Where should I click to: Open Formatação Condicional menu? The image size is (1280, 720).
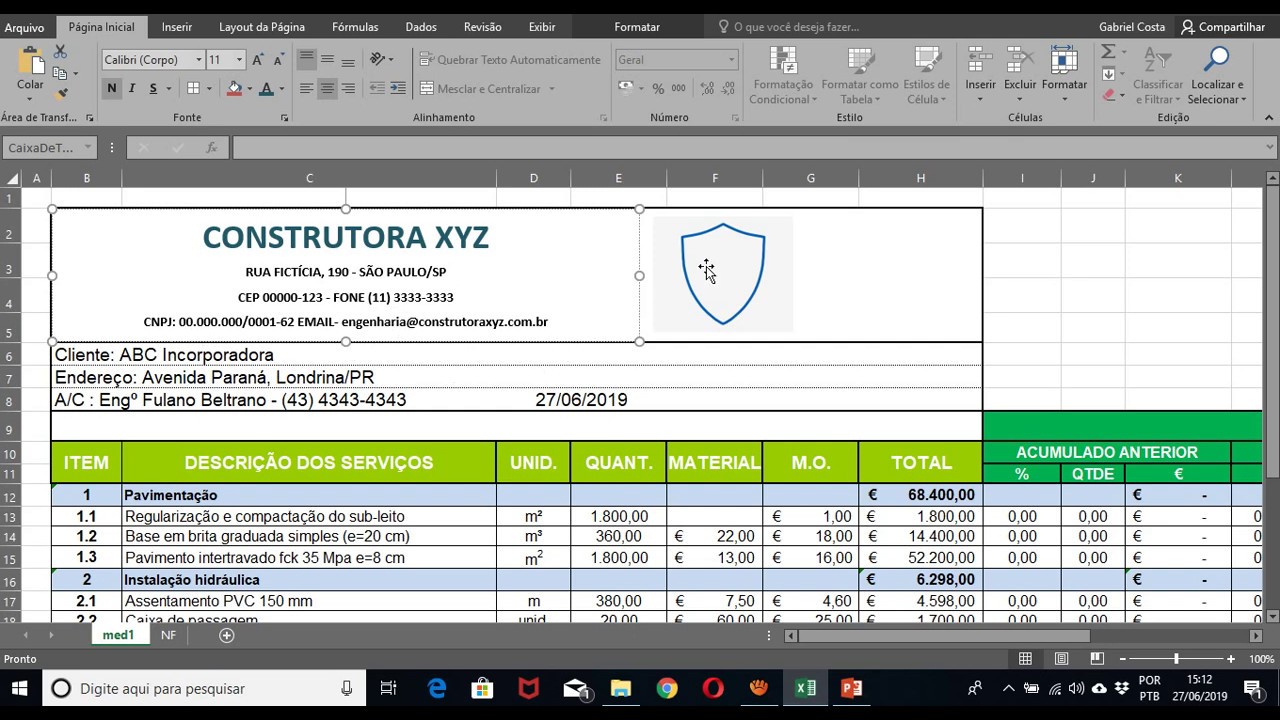click(783, 76)
